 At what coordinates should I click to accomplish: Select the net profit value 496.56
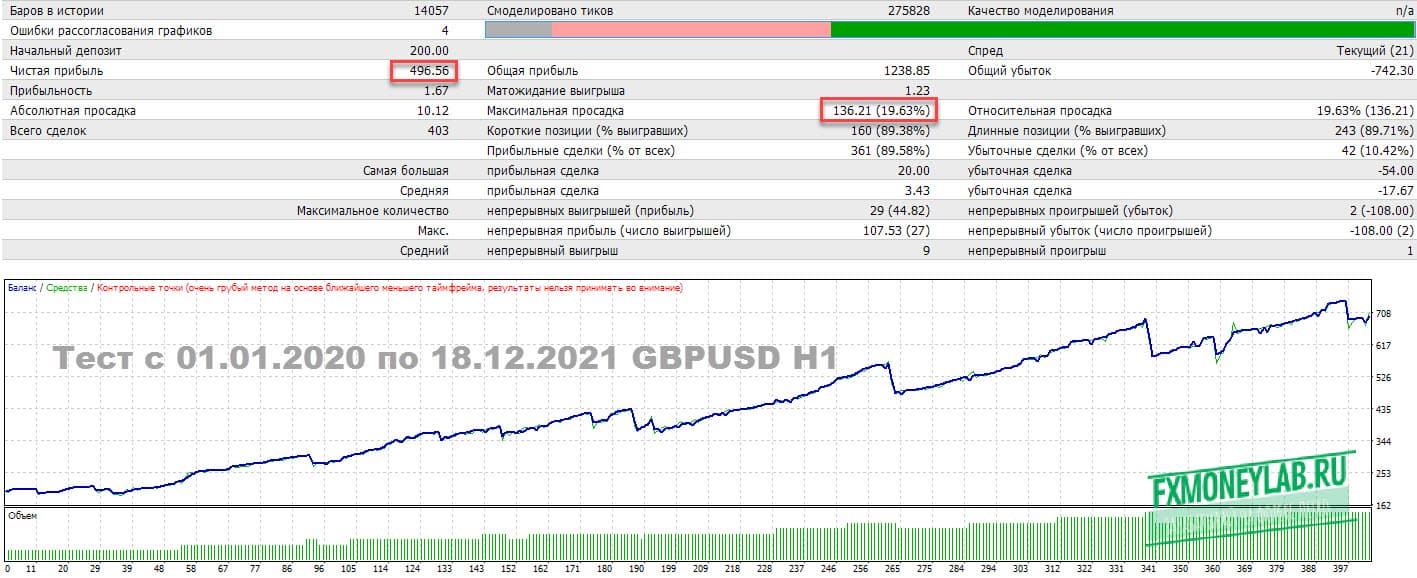tap(429, 71)
